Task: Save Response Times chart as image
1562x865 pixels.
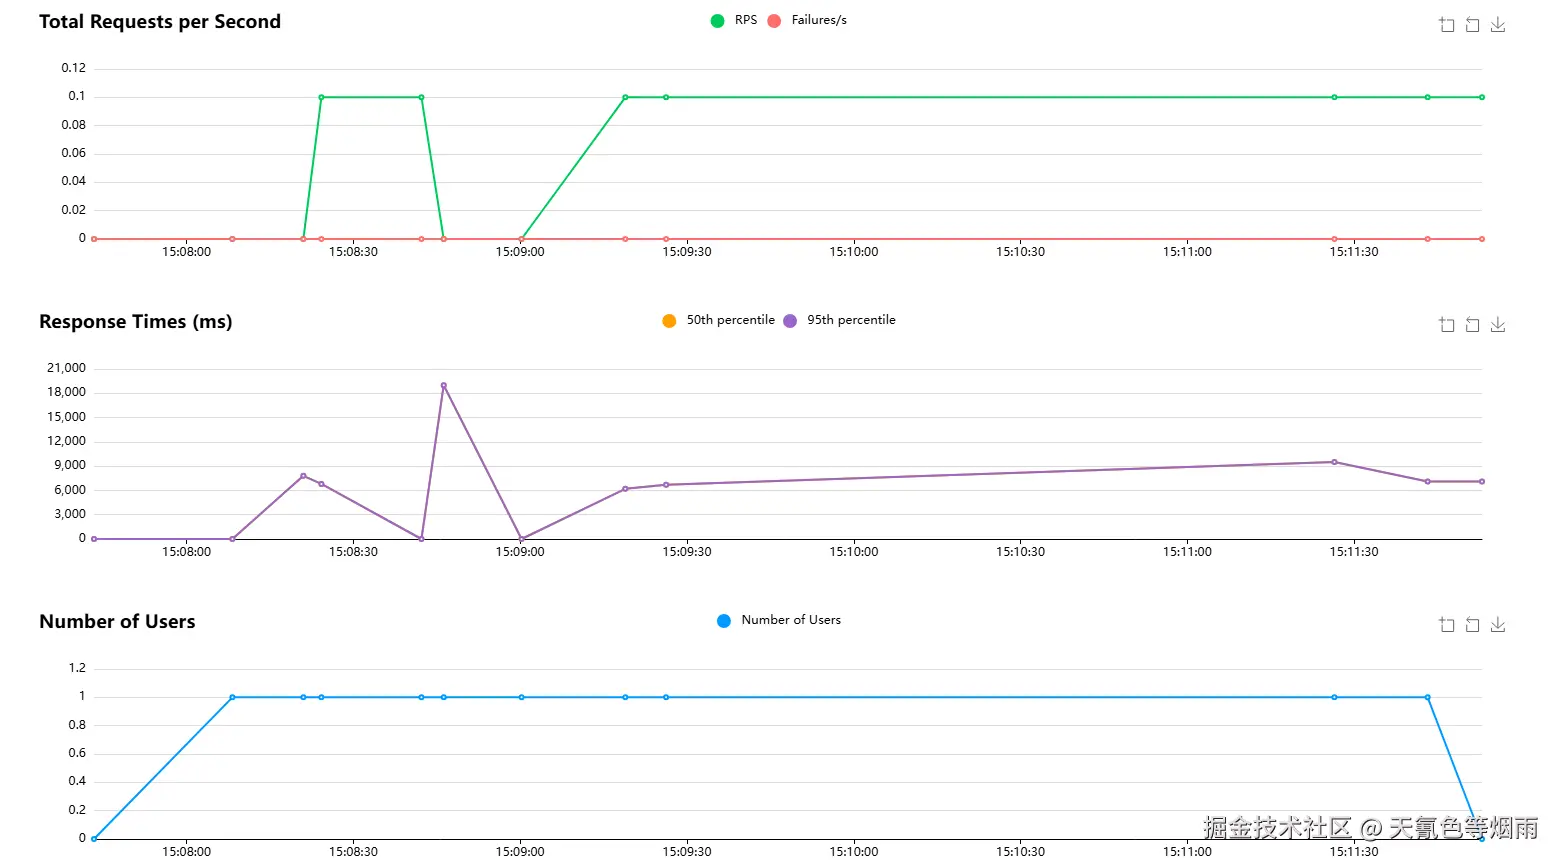Action: pos(1498,324)
